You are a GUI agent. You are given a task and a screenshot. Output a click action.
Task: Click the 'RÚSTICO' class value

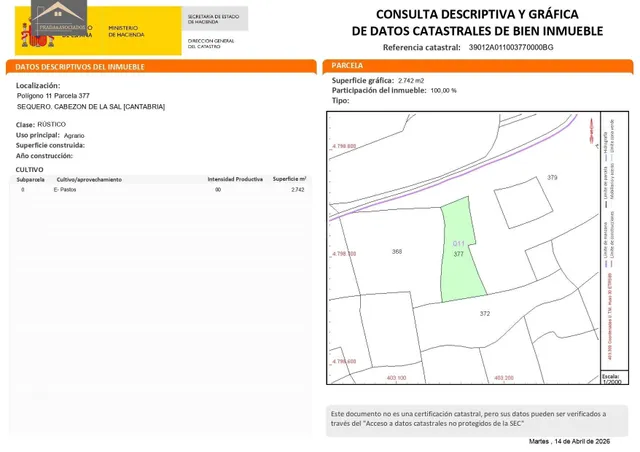pyautogui.click(x=51, y=124)
